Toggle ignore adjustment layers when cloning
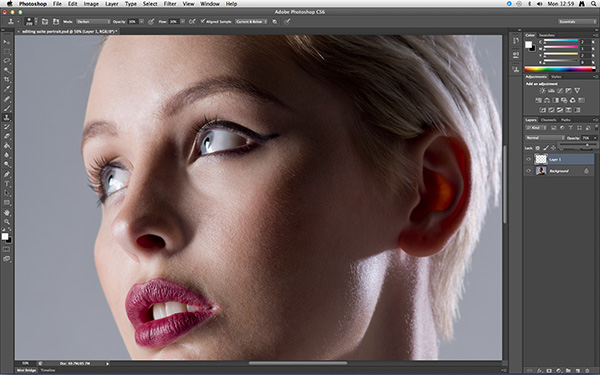 [275, 22]
